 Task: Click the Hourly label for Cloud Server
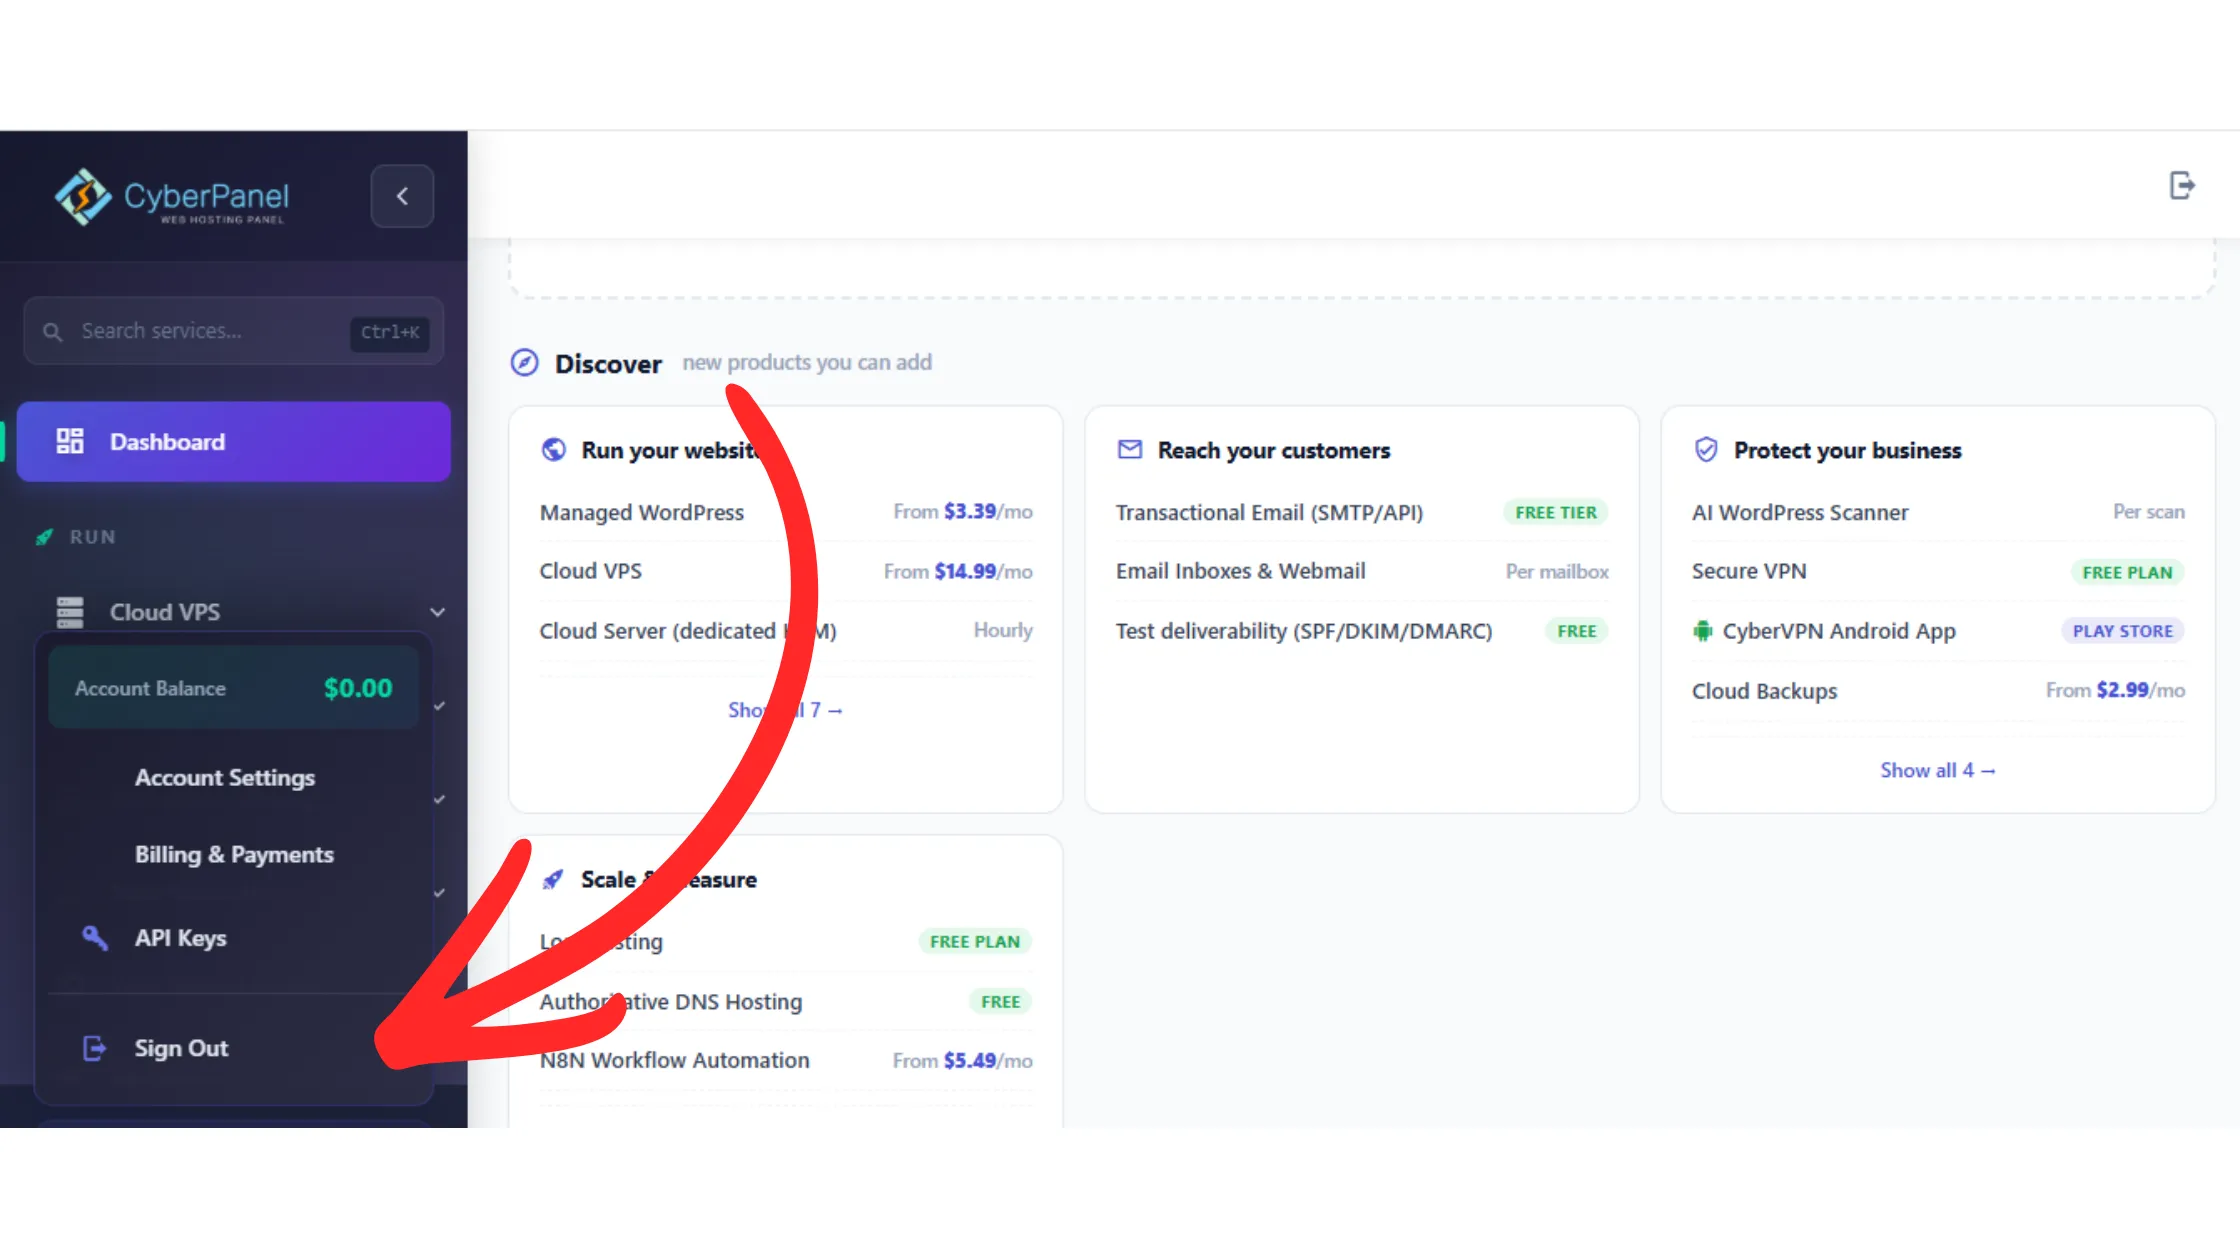[1003, 630]
